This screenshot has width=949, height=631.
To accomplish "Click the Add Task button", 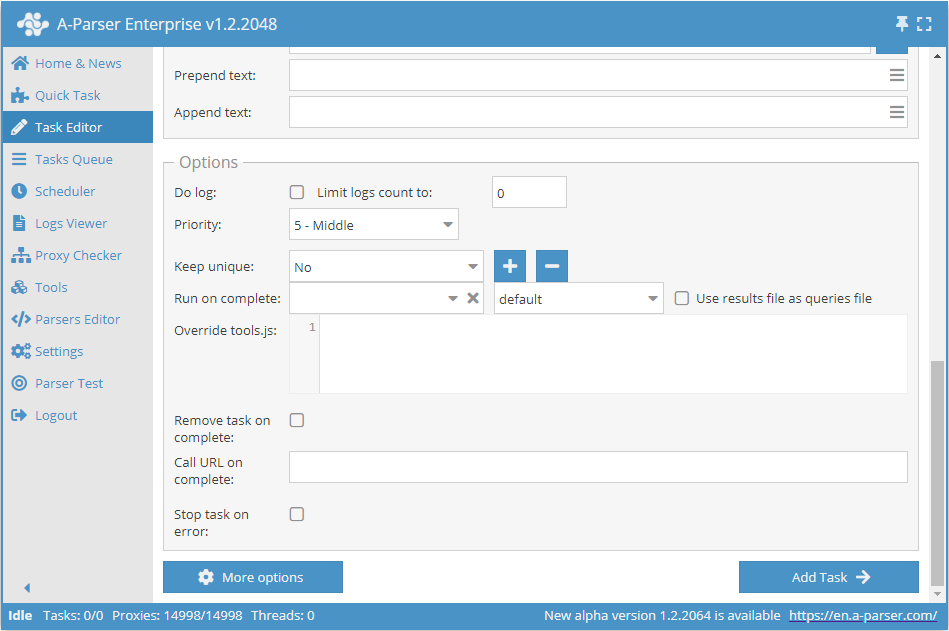I will (828, 577).
